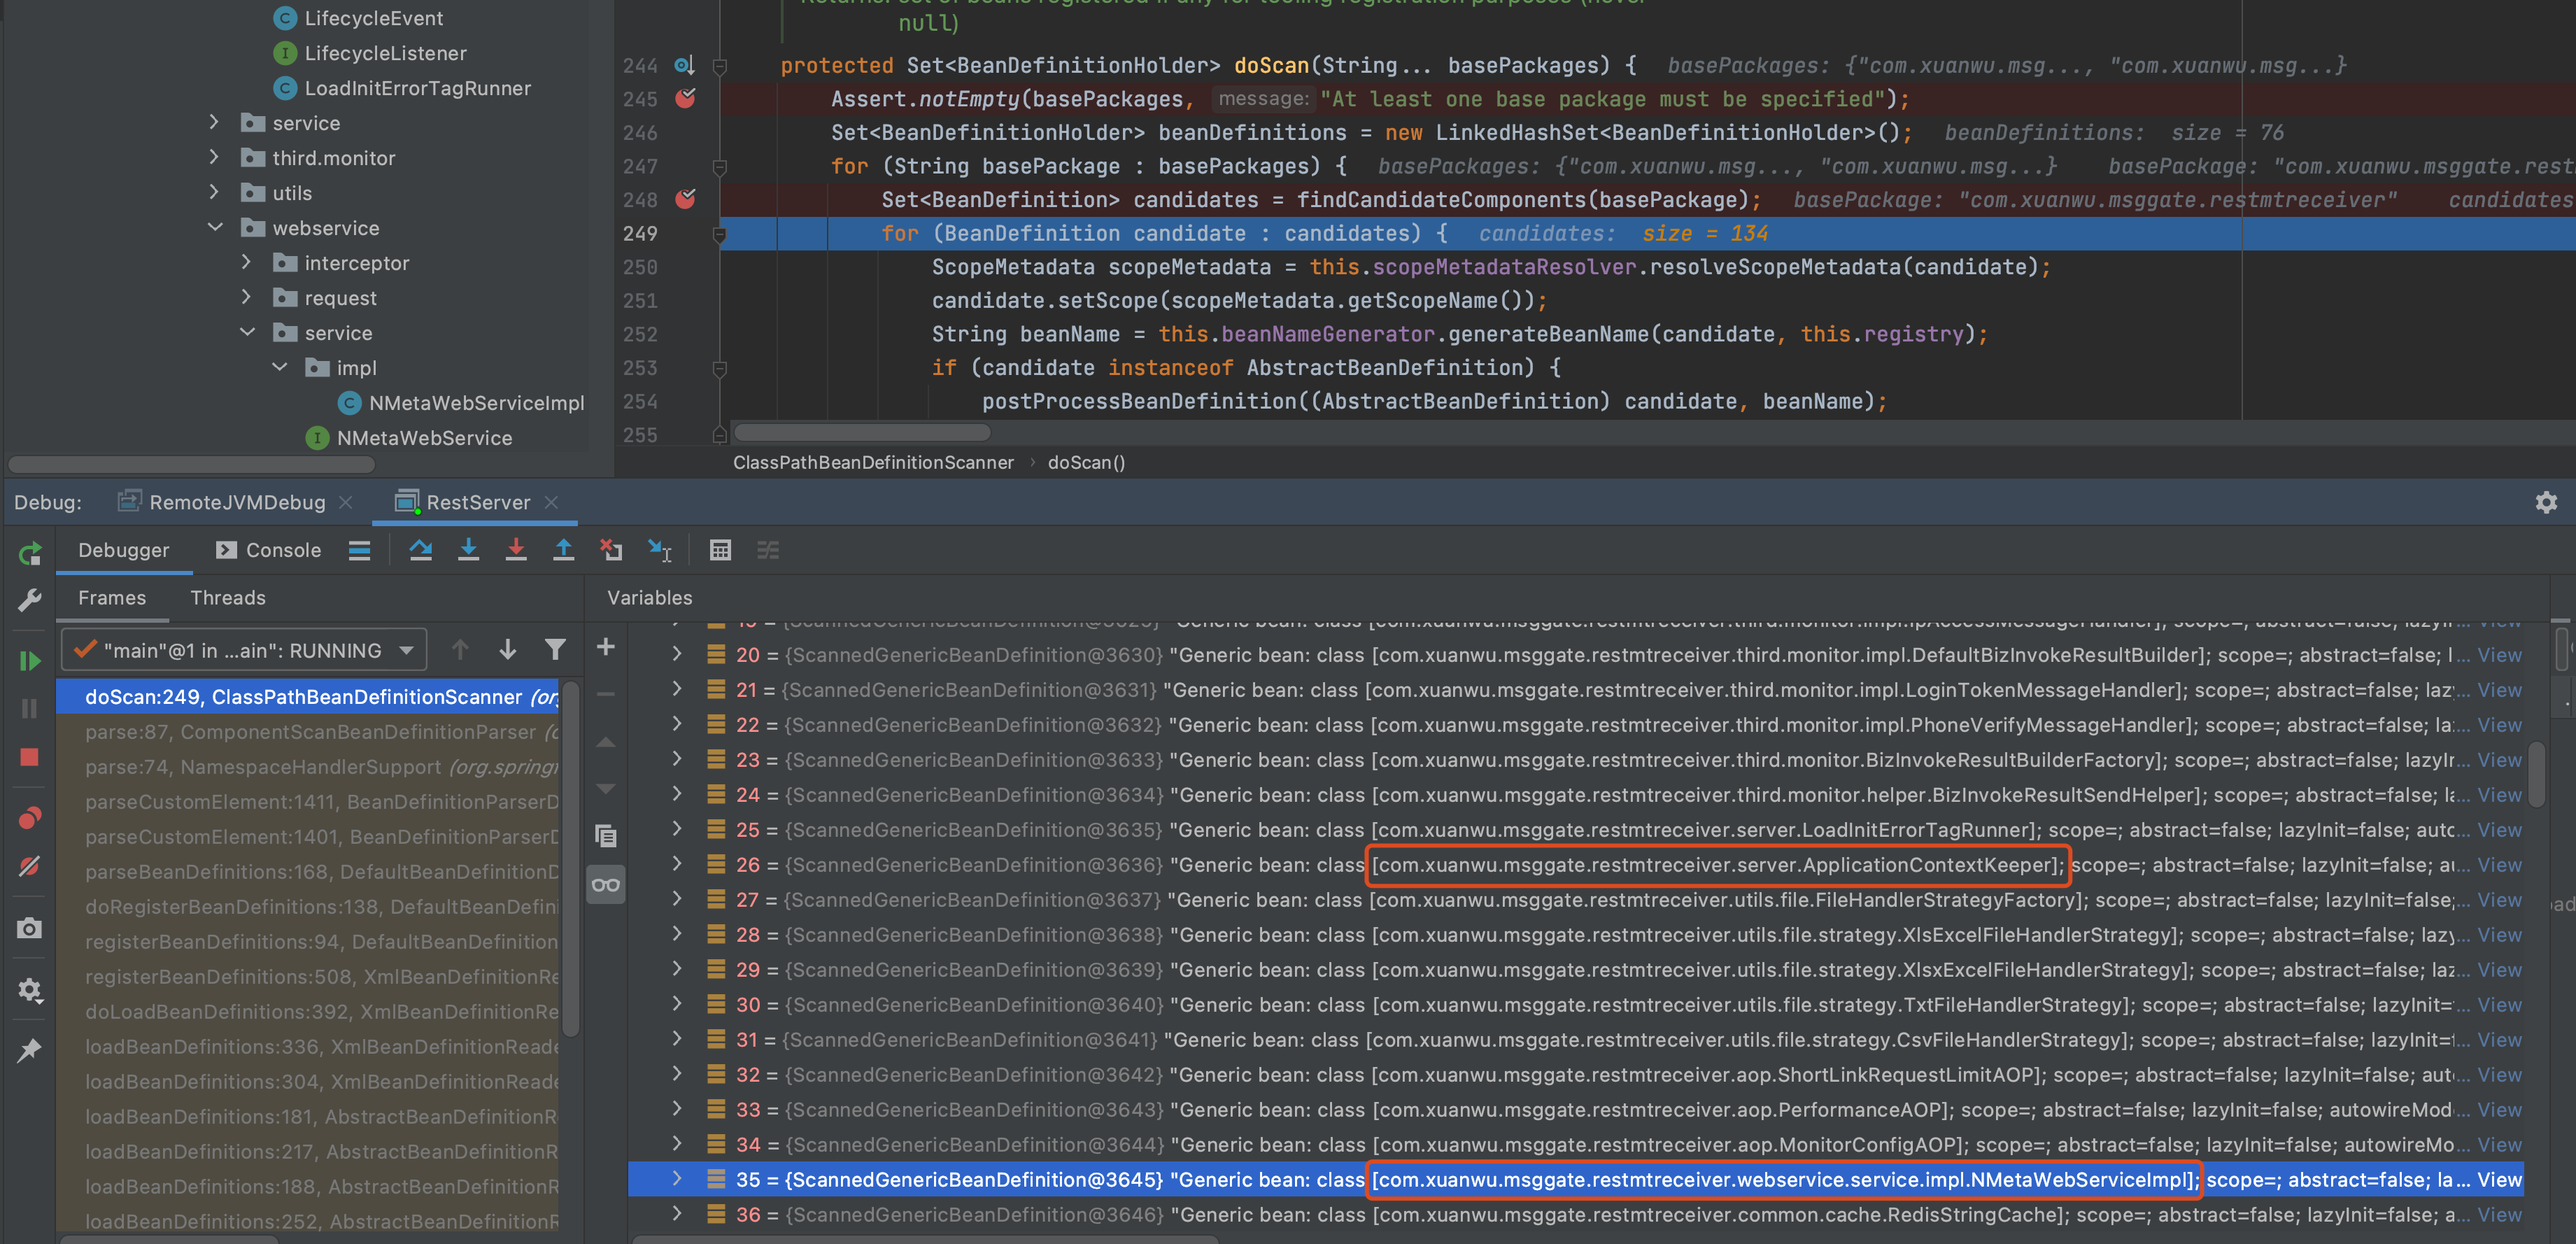Click Step Out debugger icon
Screen dimensions: 2576x1244
[x=564, y=550]
